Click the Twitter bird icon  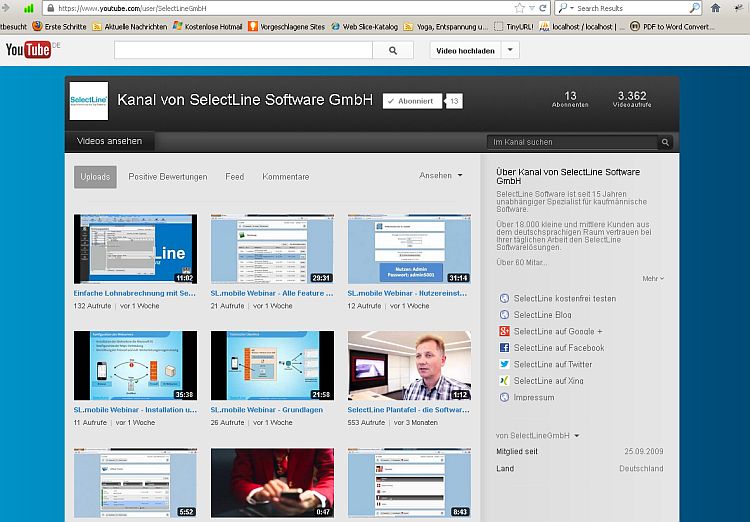tap(504, 364)
